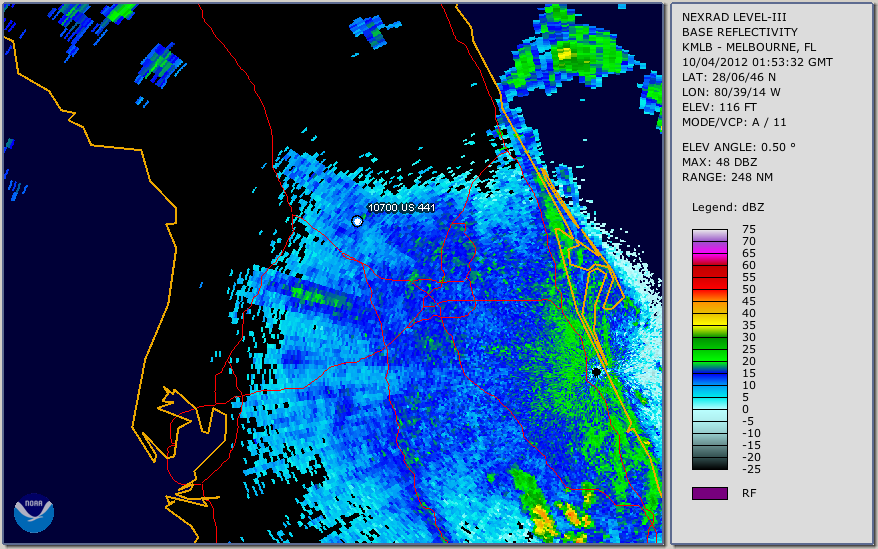
Task: Click the 30 value on the legend
Action: 749,337
